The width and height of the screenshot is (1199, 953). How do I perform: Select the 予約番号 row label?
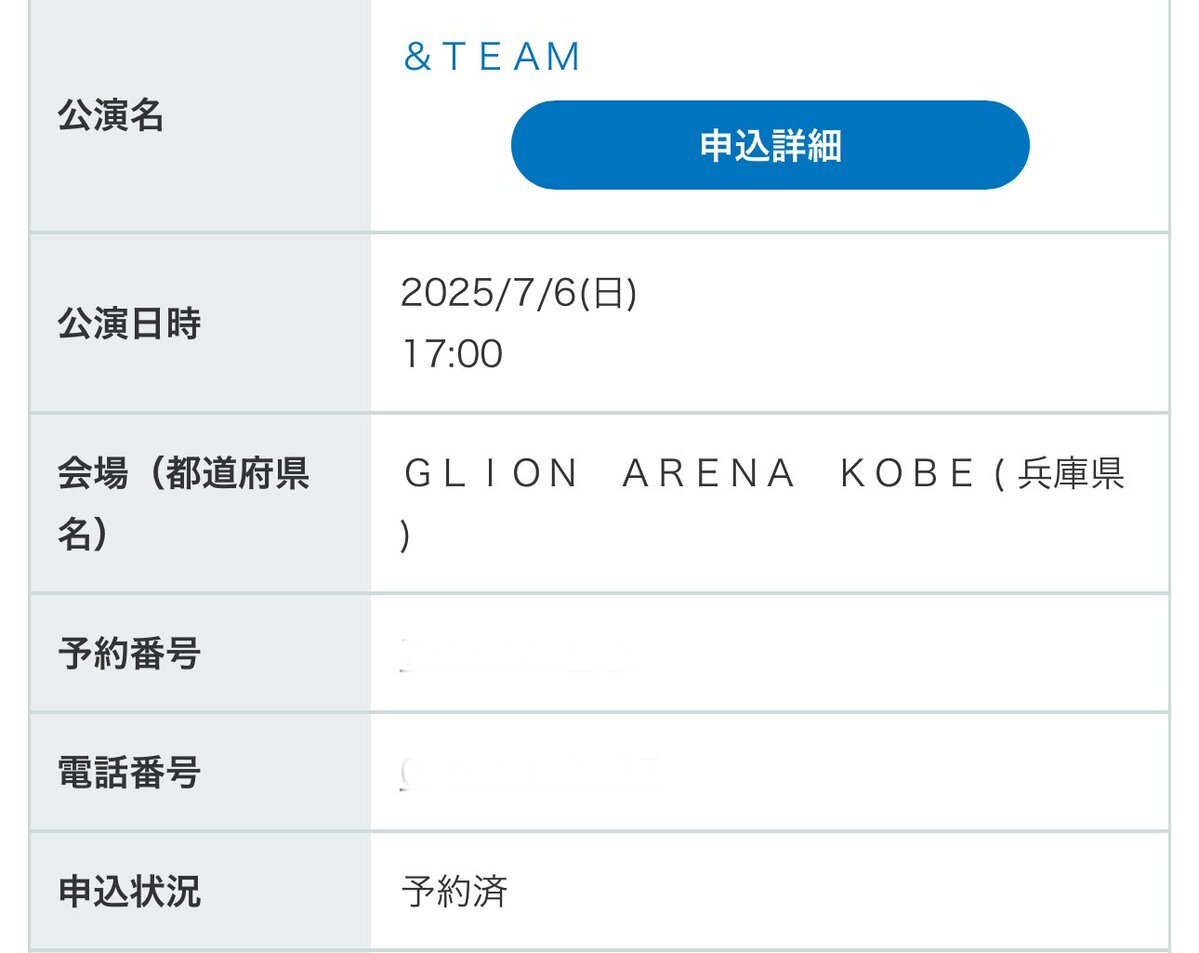click(x=129, y=653)
